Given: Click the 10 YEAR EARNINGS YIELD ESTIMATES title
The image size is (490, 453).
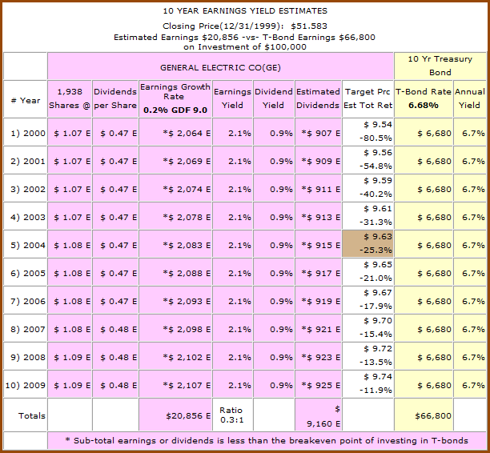Looking at the screenshot, I should pyautogui.click(x=245, y=11).
